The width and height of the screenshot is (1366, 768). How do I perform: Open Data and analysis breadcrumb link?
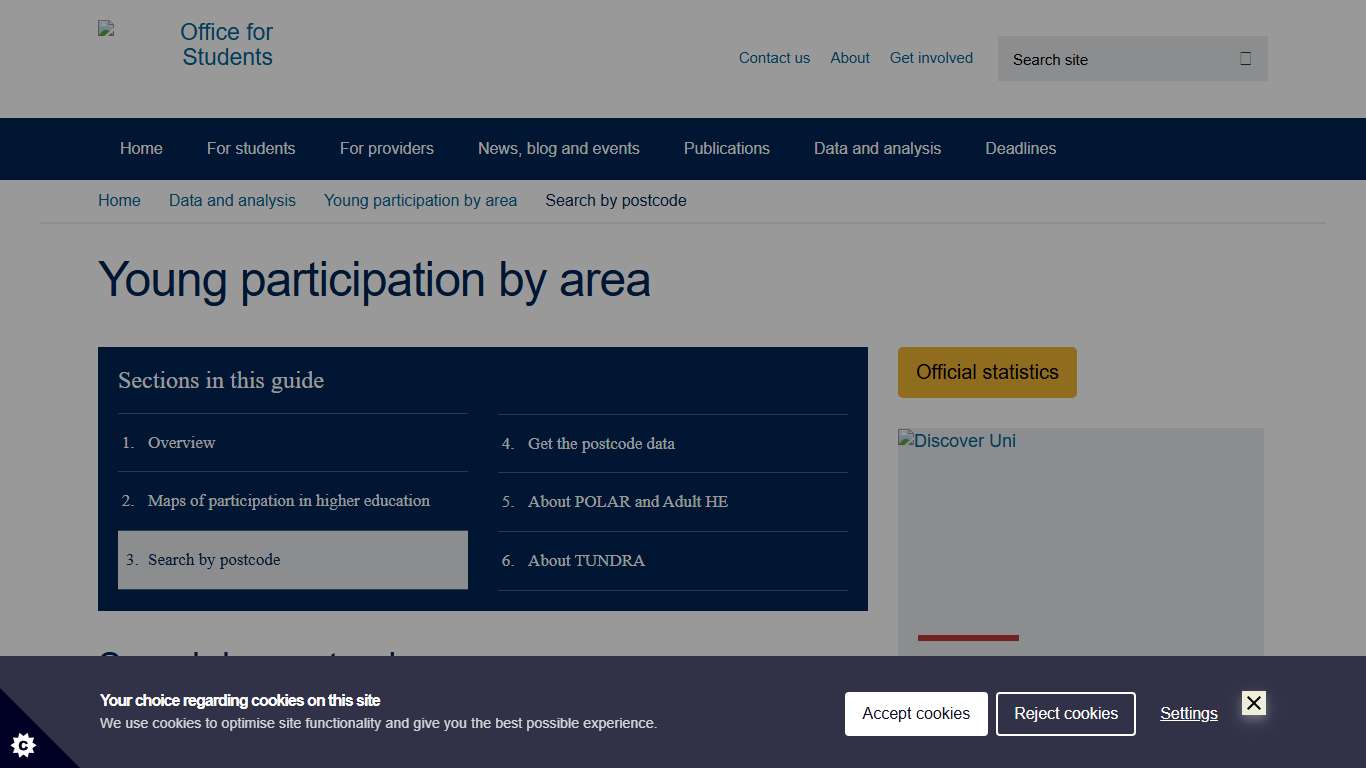click(232, 200)
